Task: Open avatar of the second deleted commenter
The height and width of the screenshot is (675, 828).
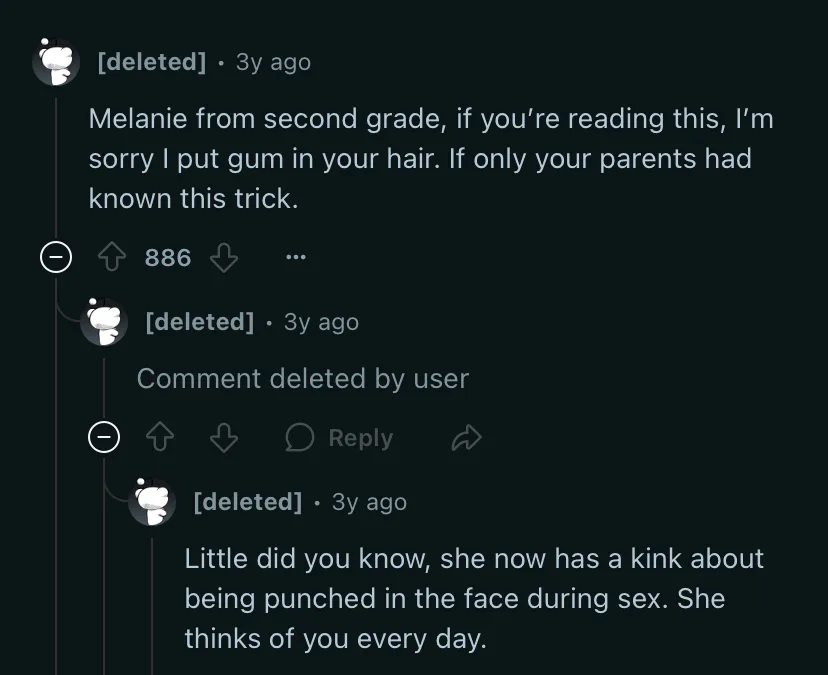Action: click(x=104, y=322)
